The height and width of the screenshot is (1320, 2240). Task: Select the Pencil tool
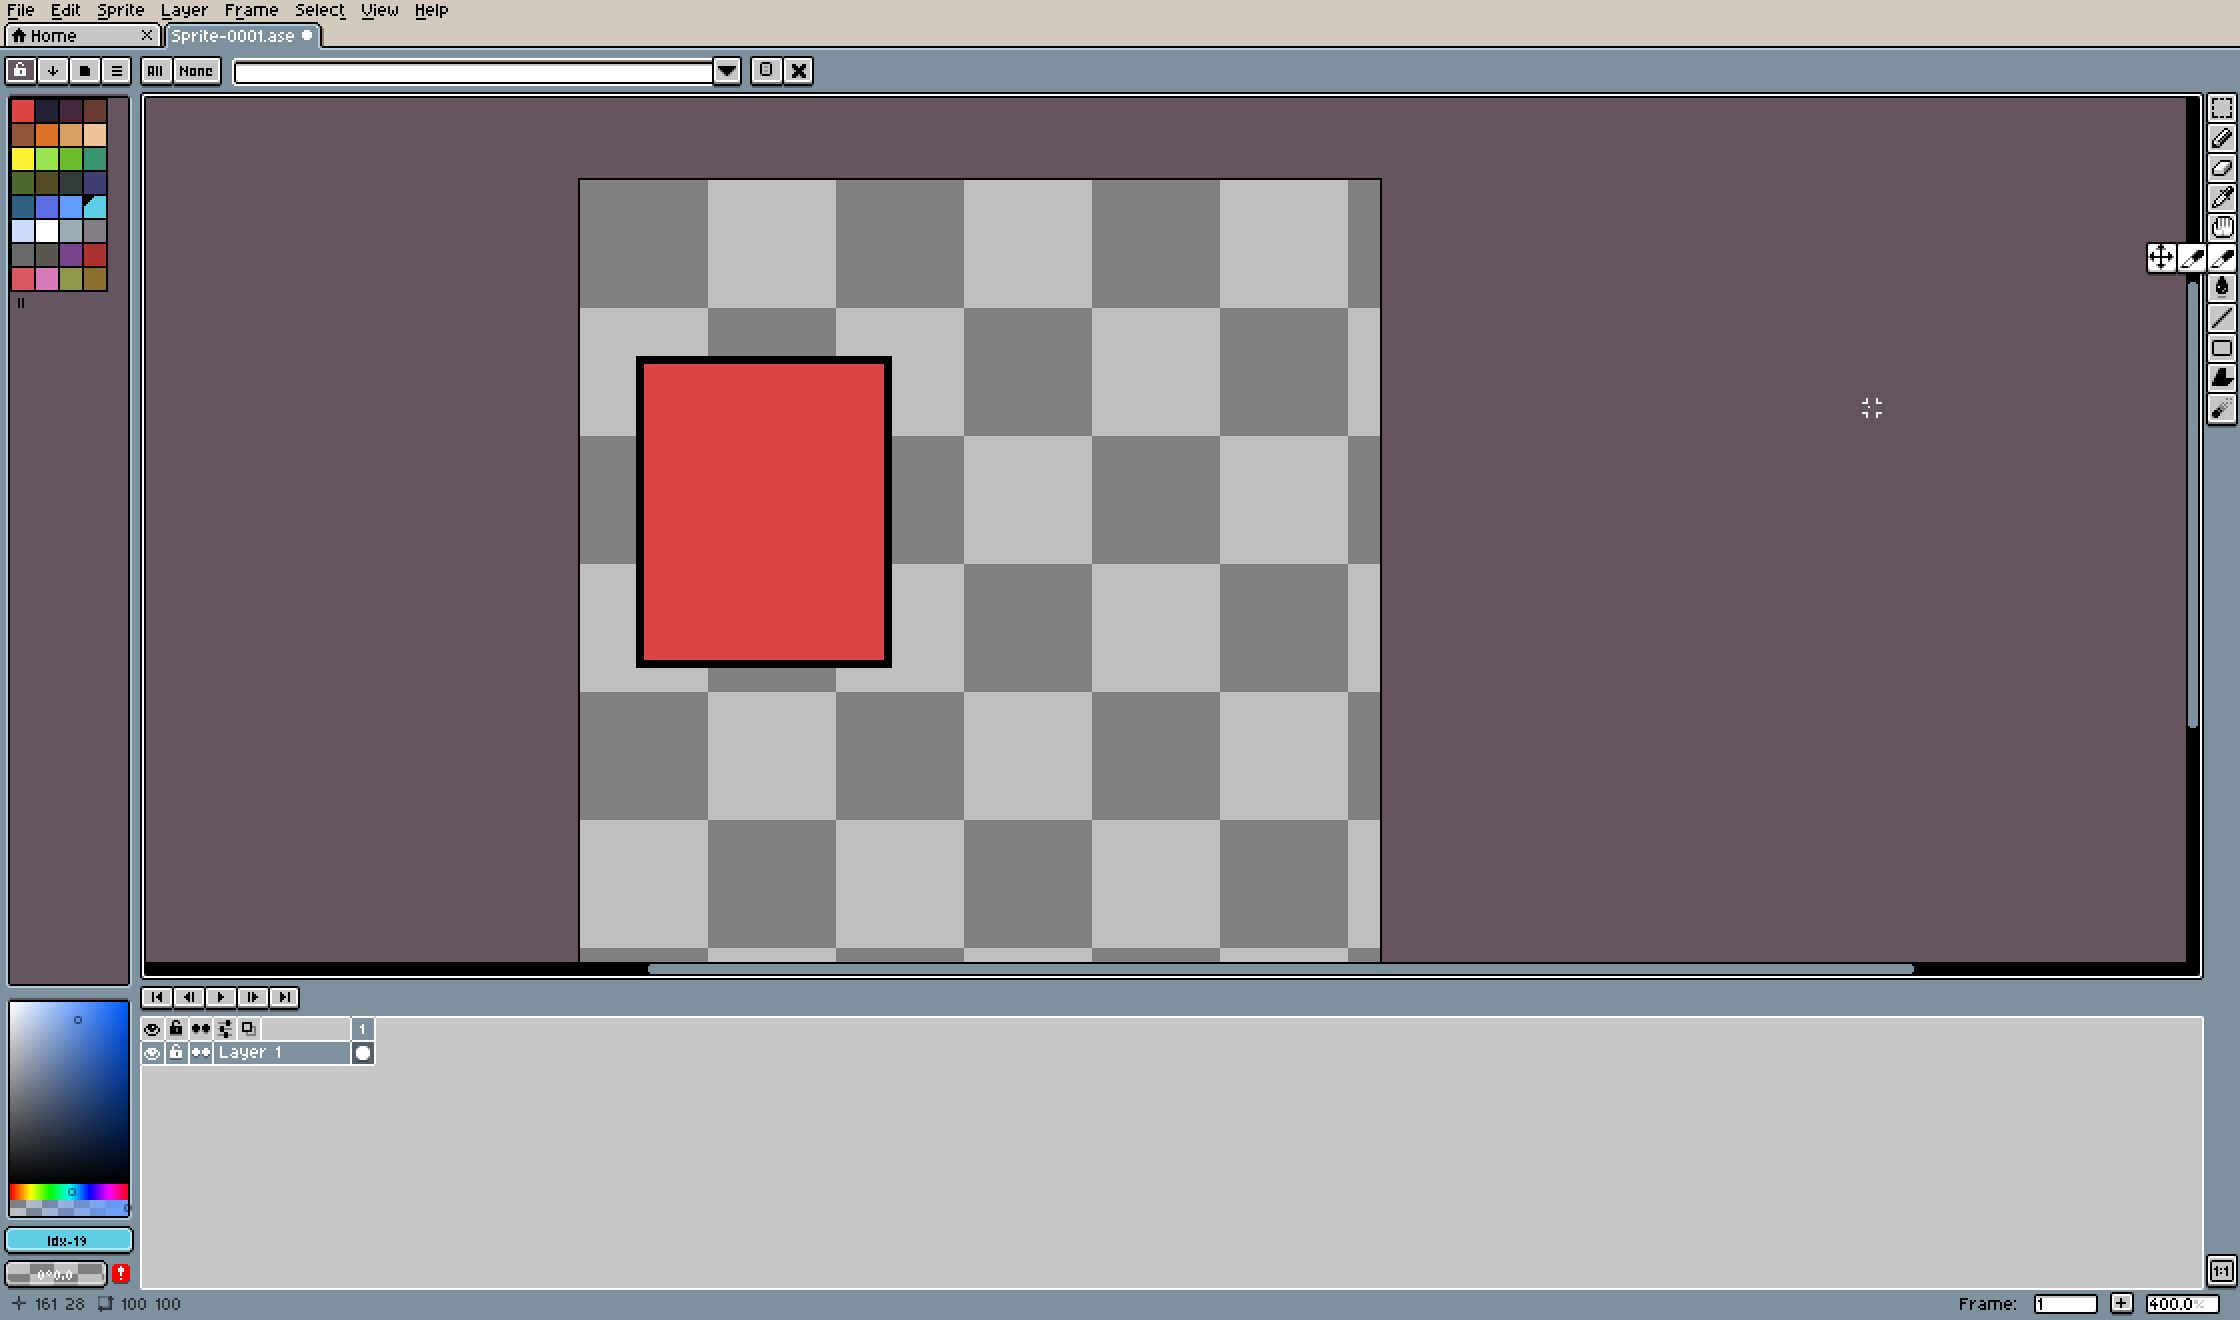pyautogui.click(x=2221, y=138)
